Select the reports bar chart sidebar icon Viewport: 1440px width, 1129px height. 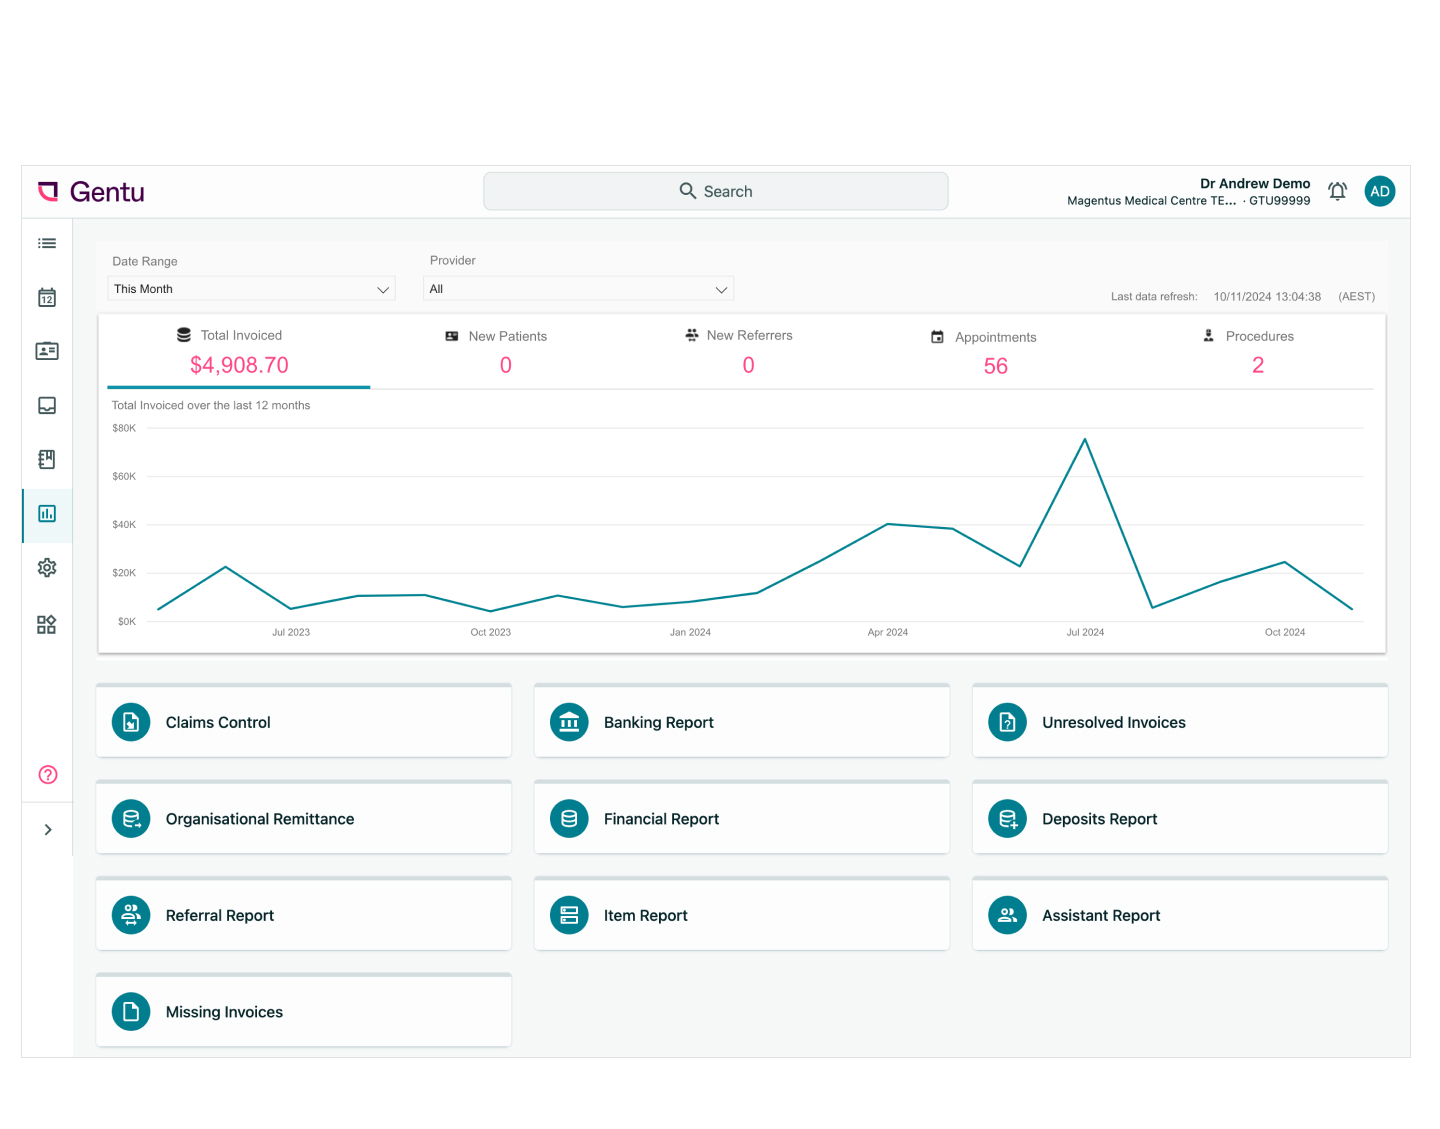pyautogui.click(x=47, y=514)
